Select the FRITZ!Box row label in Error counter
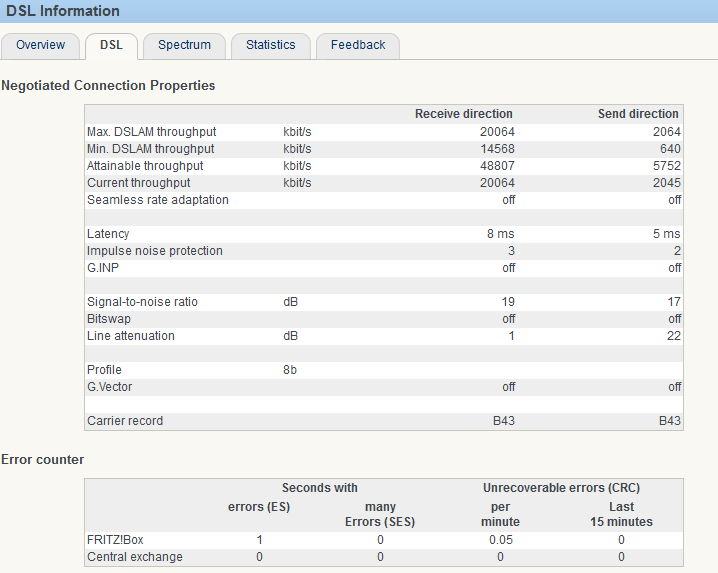This screenshot has height=573, width=718. 116,540
